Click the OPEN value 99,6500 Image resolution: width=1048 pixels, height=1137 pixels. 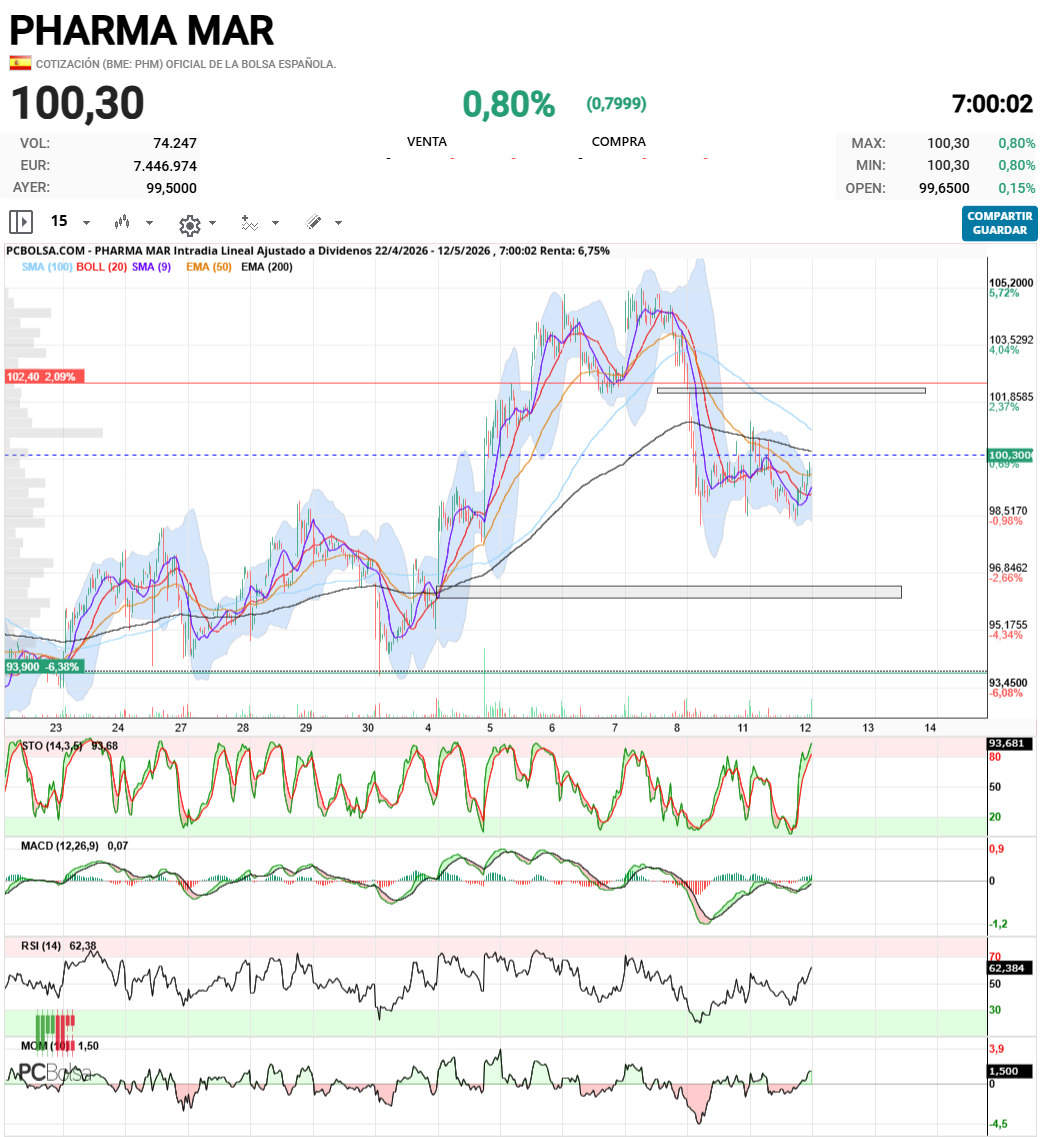click(x=944, y=188)
